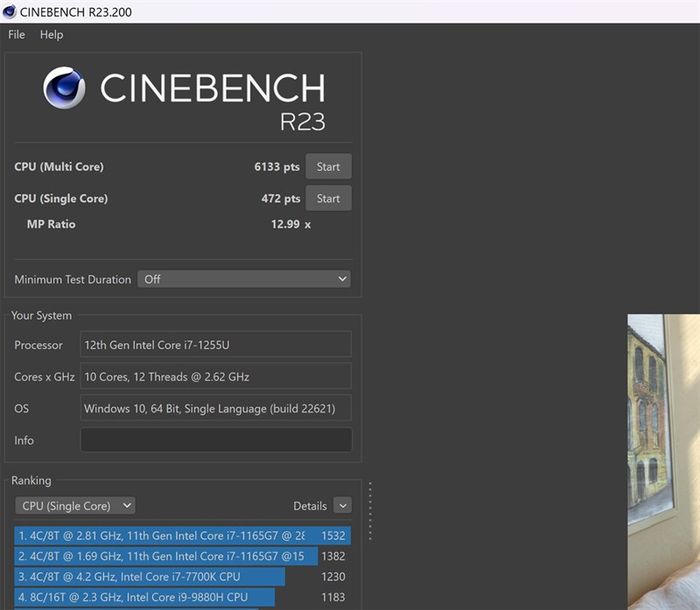Click the Info input field

coord(216,440)
